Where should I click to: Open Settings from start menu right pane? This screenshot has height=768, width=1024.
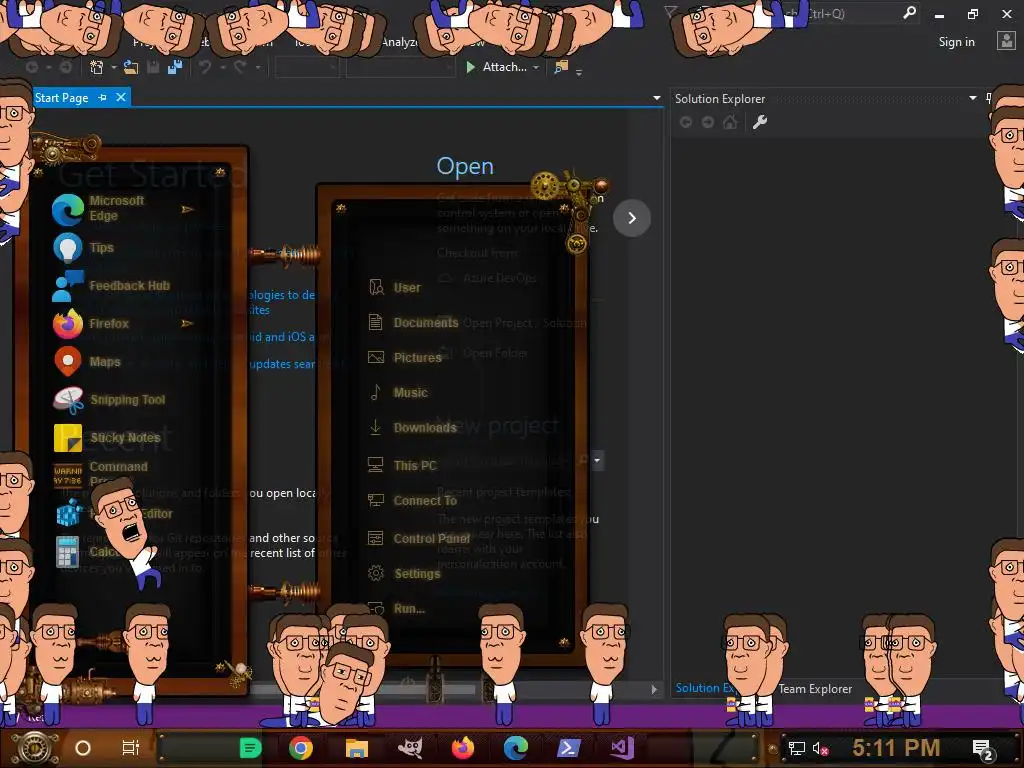tap(404, 573)
